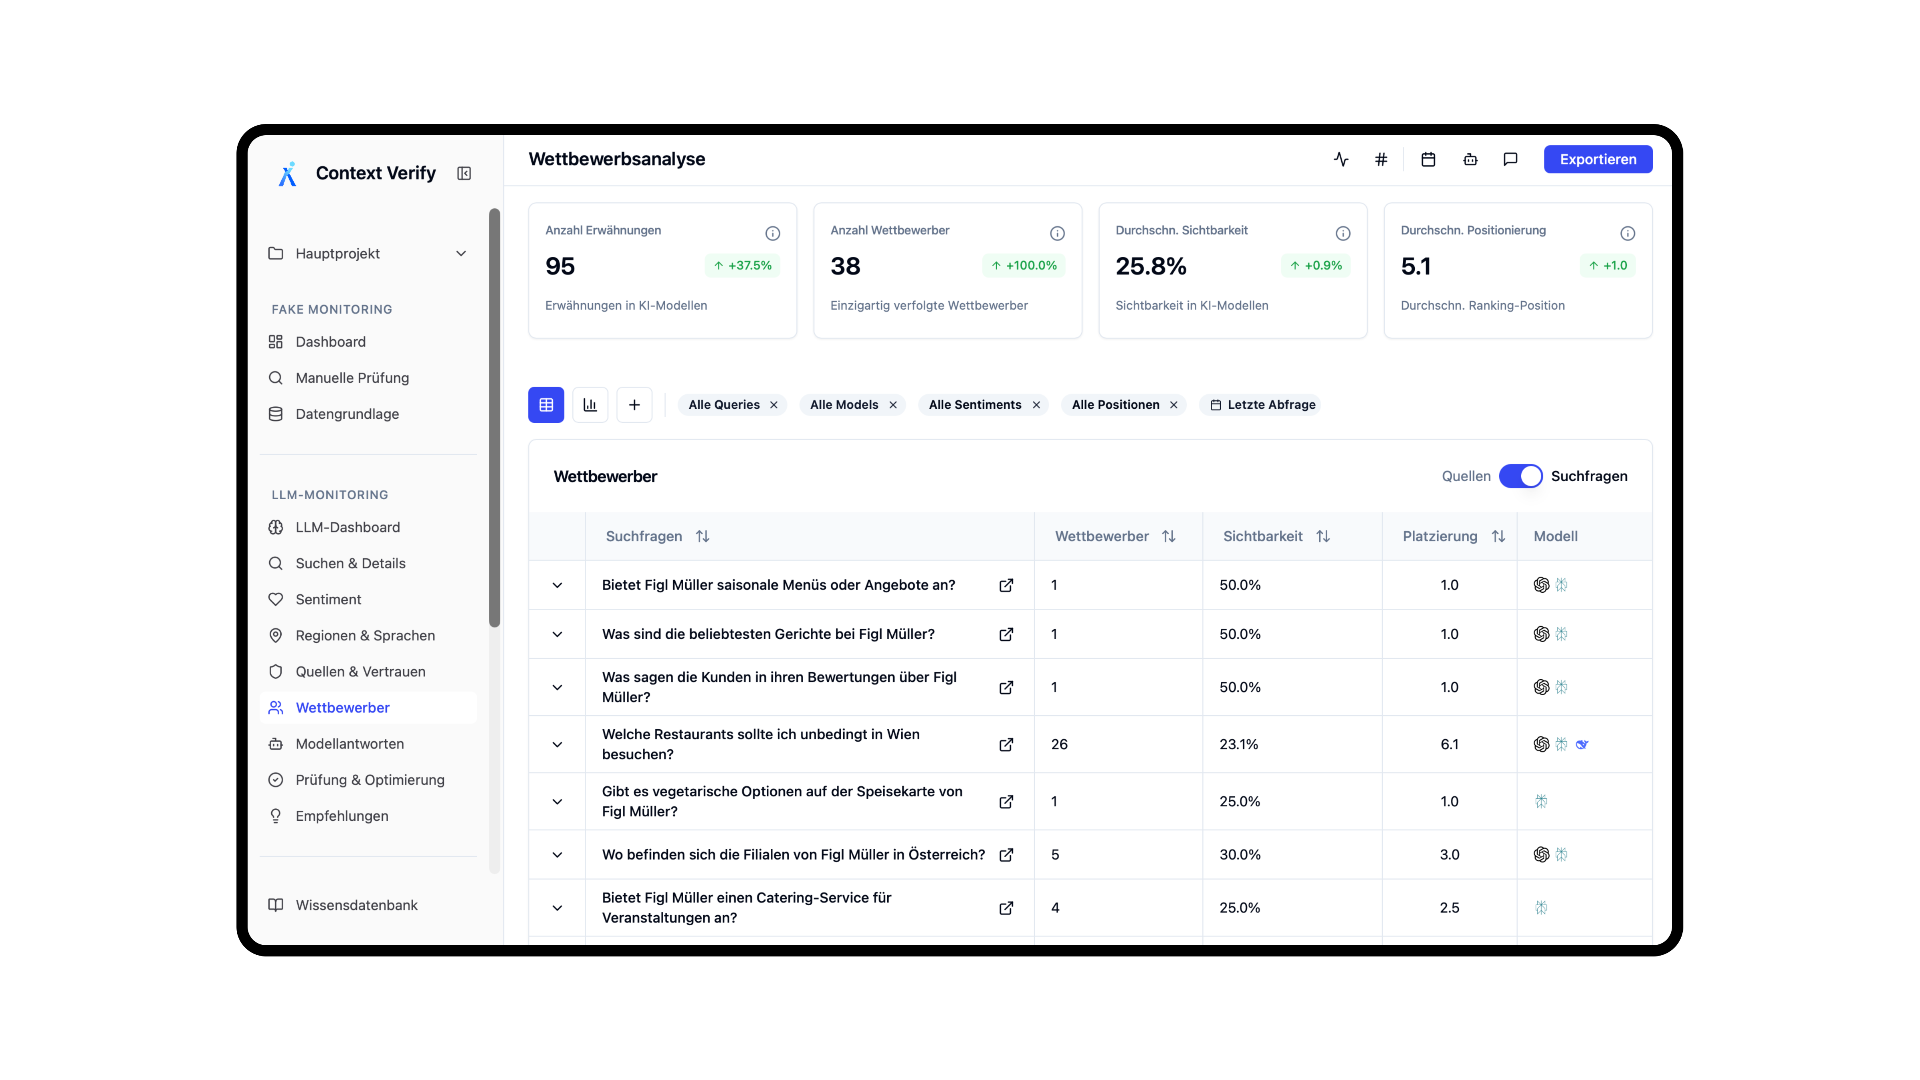Expand the Catering-Service question row
Viewport: 1920px width, 1080px height.
tap(557, 908)
